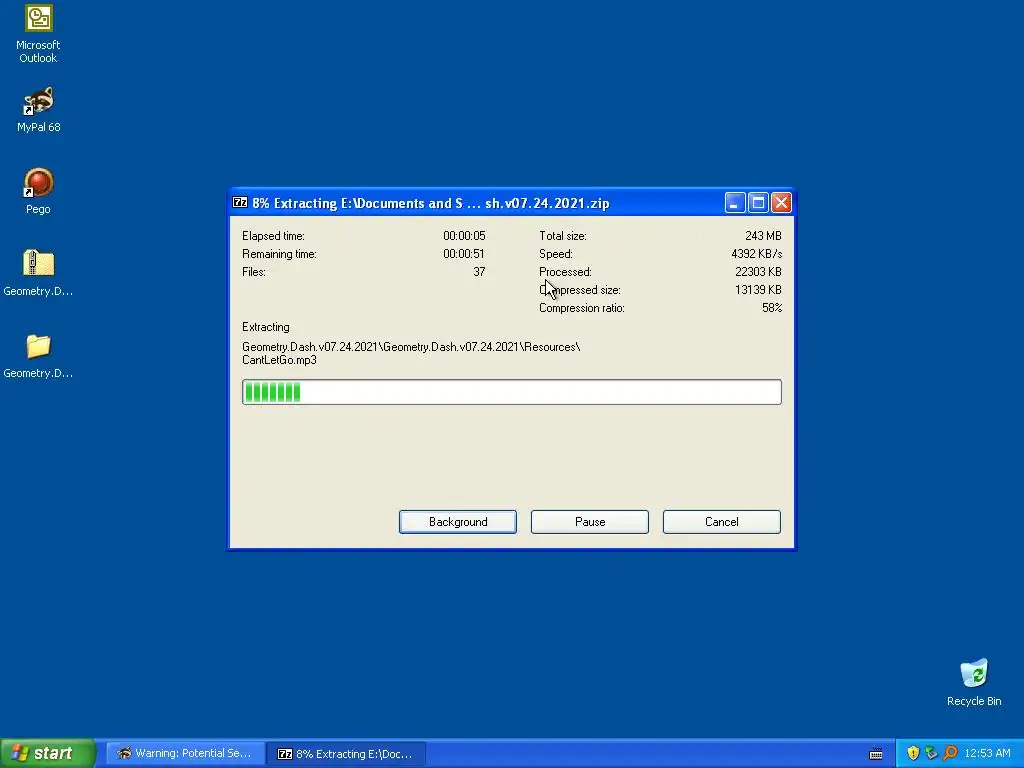The width and height of the screenshot is (1024, 768).
Task: Switch to '8% Extracting' taskbar item
Action: [x=346, y=754]
